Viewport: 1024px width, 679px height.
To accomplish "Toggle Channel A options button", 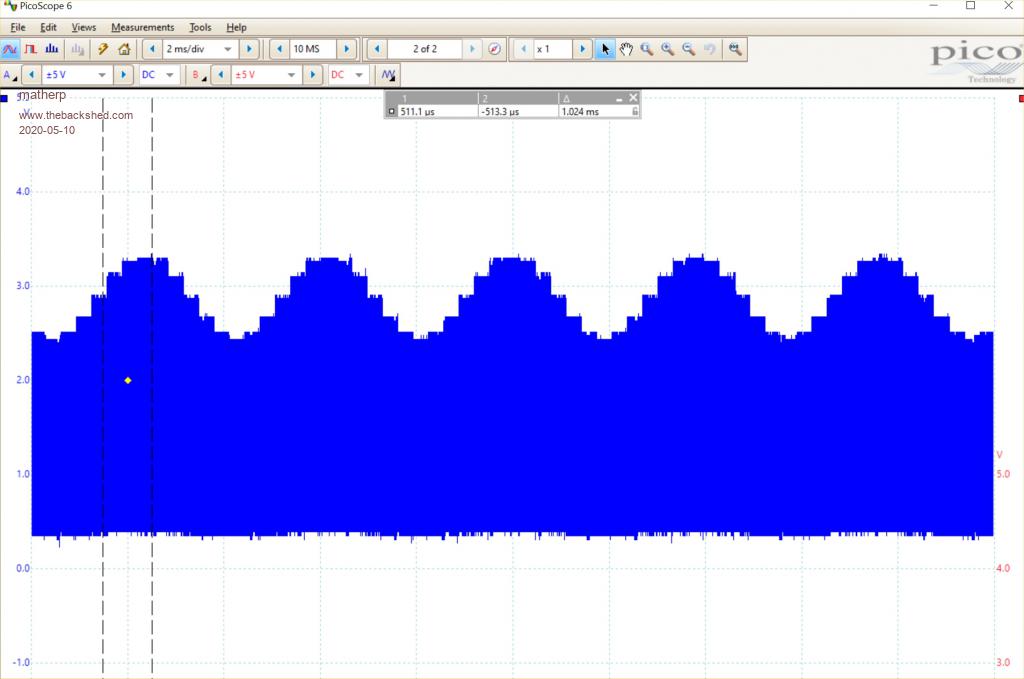I will point(10,75).
